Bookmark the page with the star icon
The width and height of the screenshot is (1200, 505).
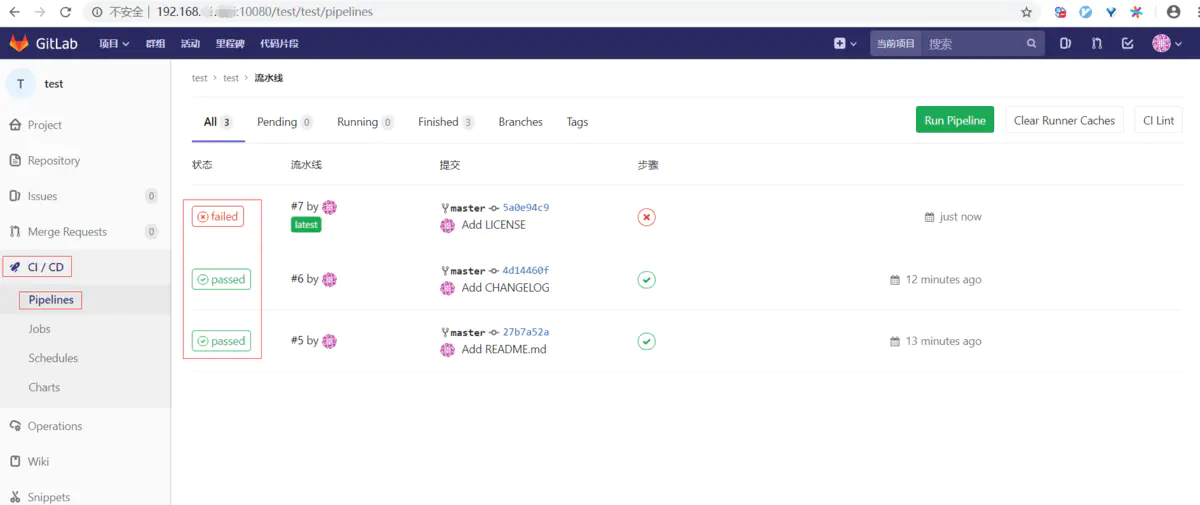(1026, 12)
